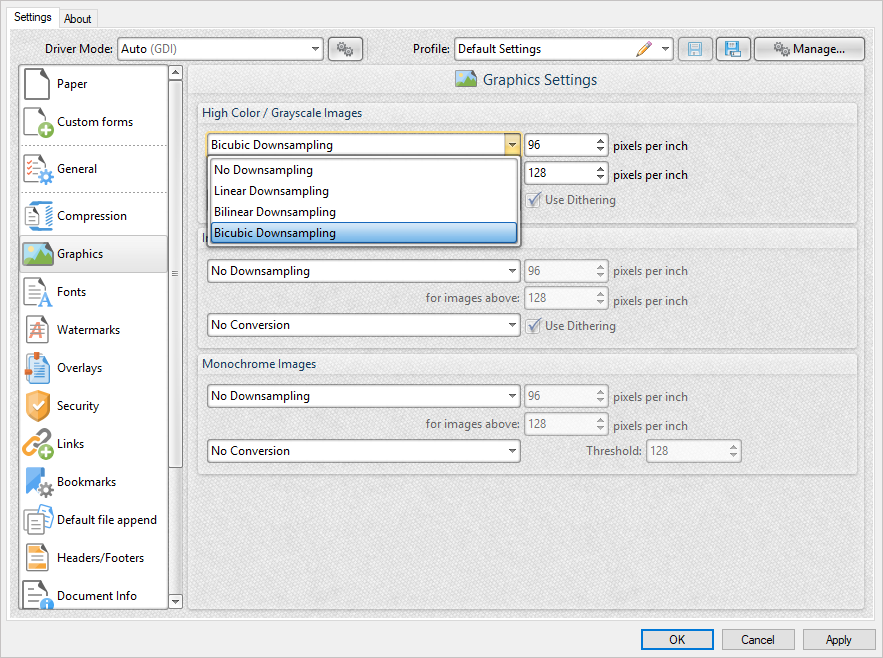Open the second section downsampling dropdown
The height and width of the screenshot is (658, 883).
coord(363,271)
